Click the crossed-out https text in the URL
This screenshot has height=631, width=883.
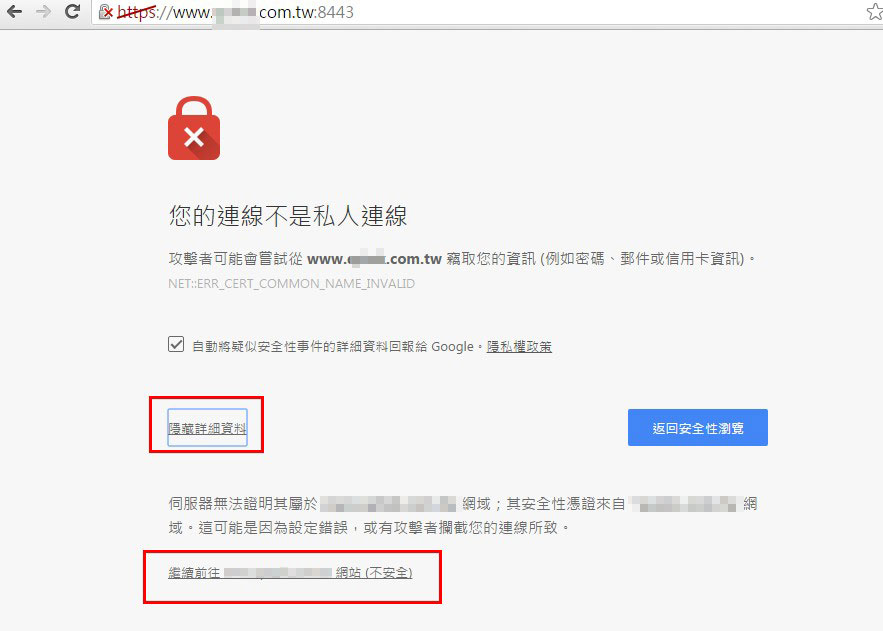(136, 12)
